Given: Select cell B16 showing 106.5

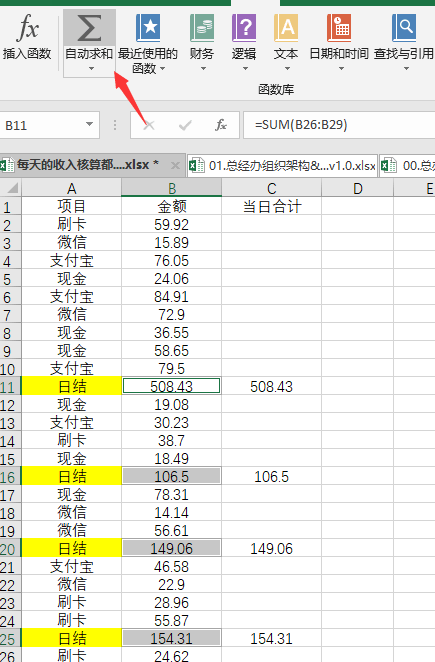Looking at the screenshot, I should coord(171,477).
